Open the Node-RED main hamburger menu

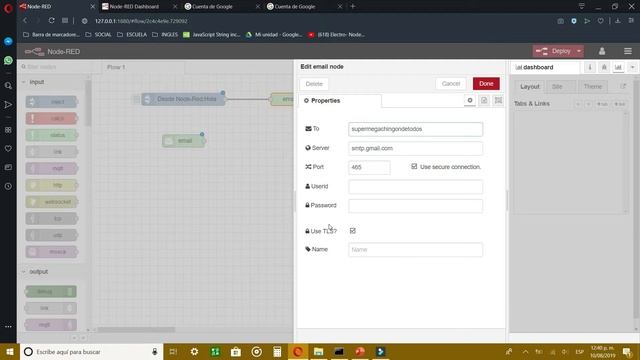click(628, 51)
